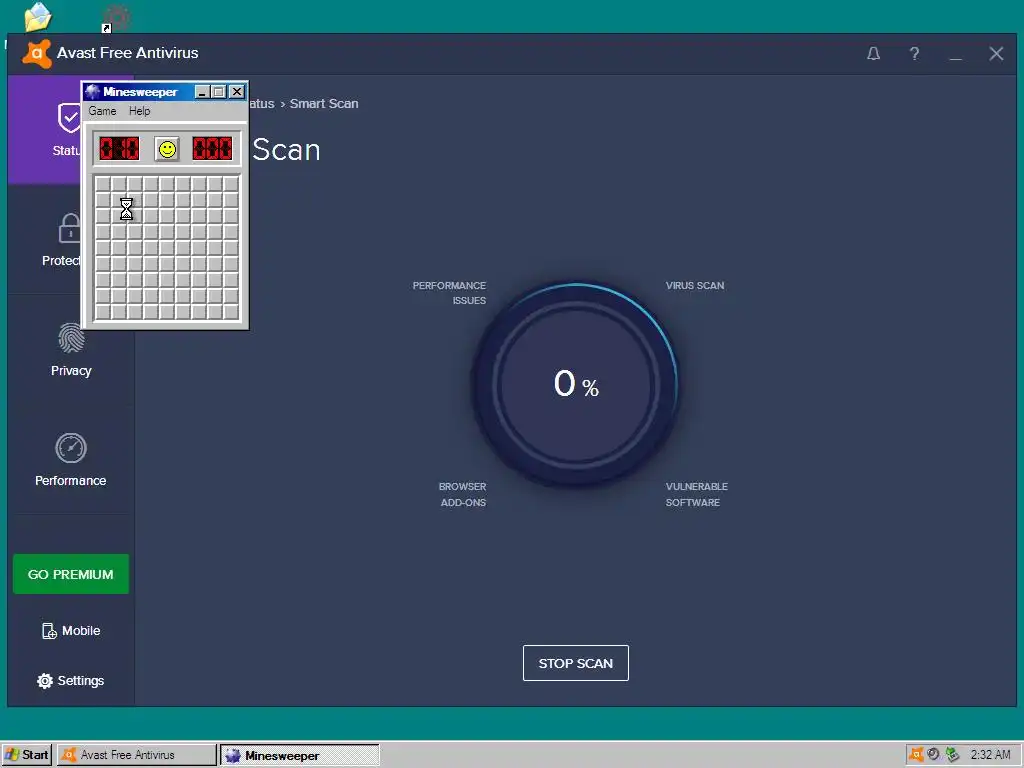This screenshot has width=1024, height=768.
Task: Open the Protection lock icon
Action: [69, 228]
